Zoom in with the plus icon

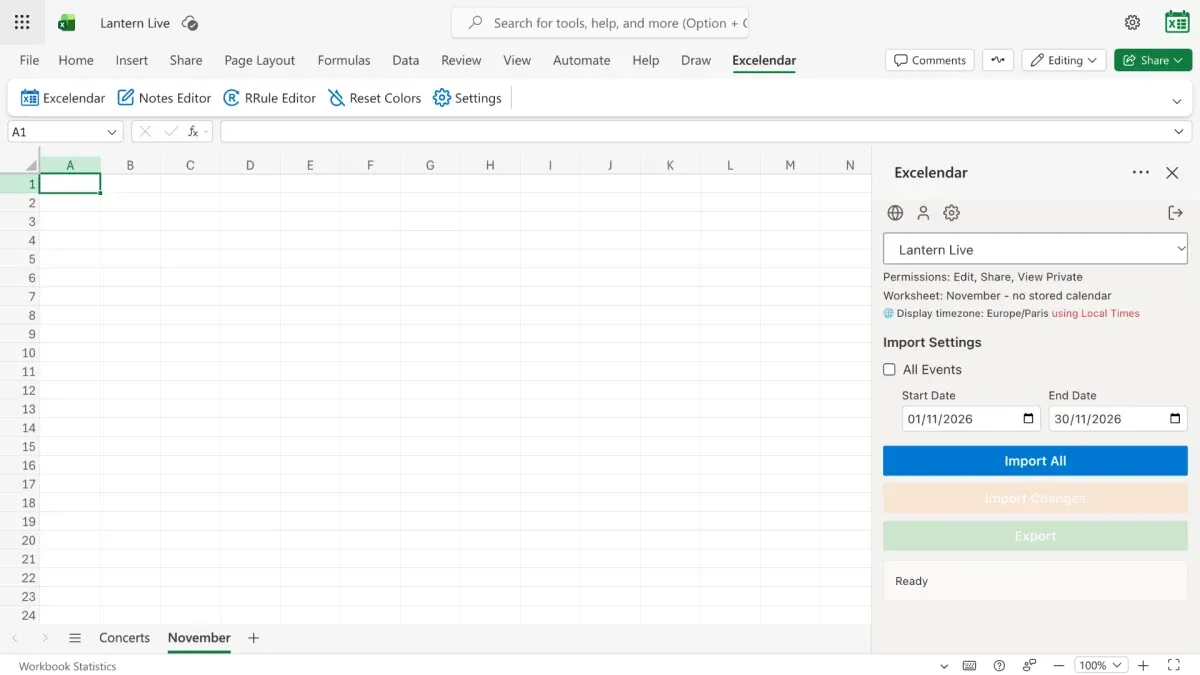pos(1144,665)
